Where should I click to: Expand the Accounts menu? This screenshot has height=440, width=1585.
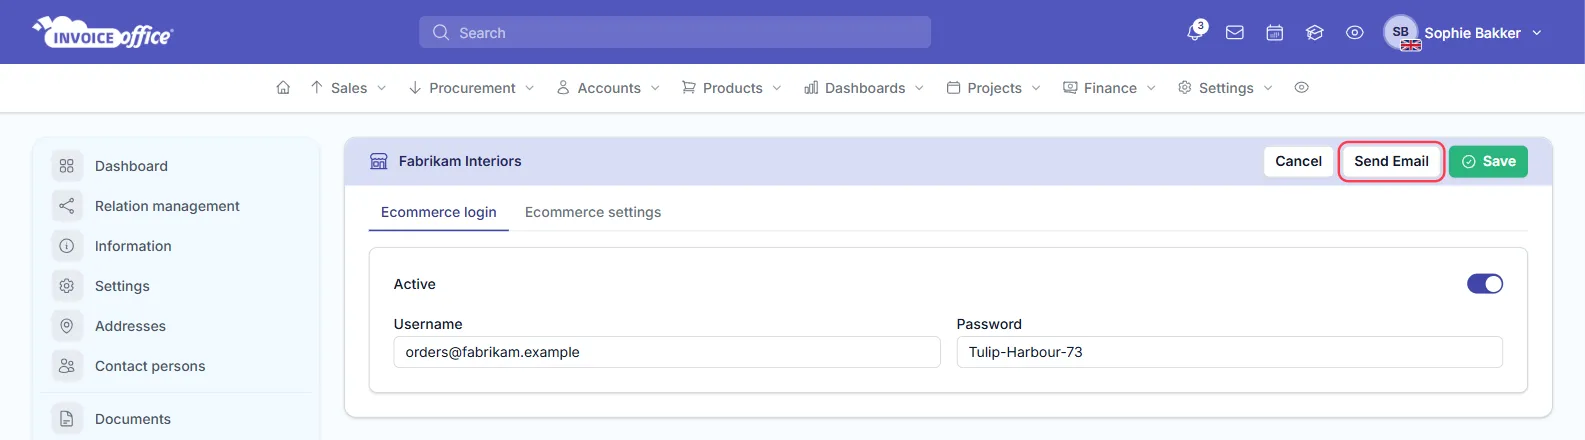click(608, 88)
